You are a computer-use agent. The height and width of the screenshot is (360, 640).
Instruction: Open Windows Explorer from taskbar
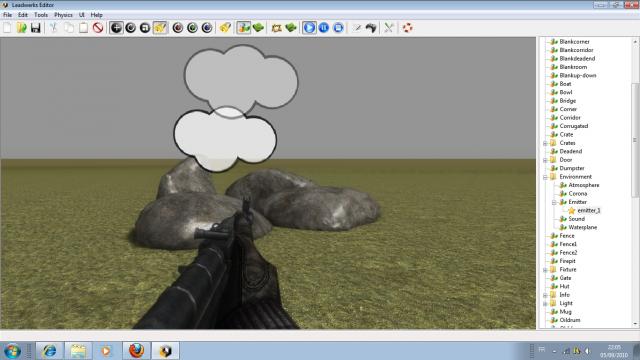(78, 351)
